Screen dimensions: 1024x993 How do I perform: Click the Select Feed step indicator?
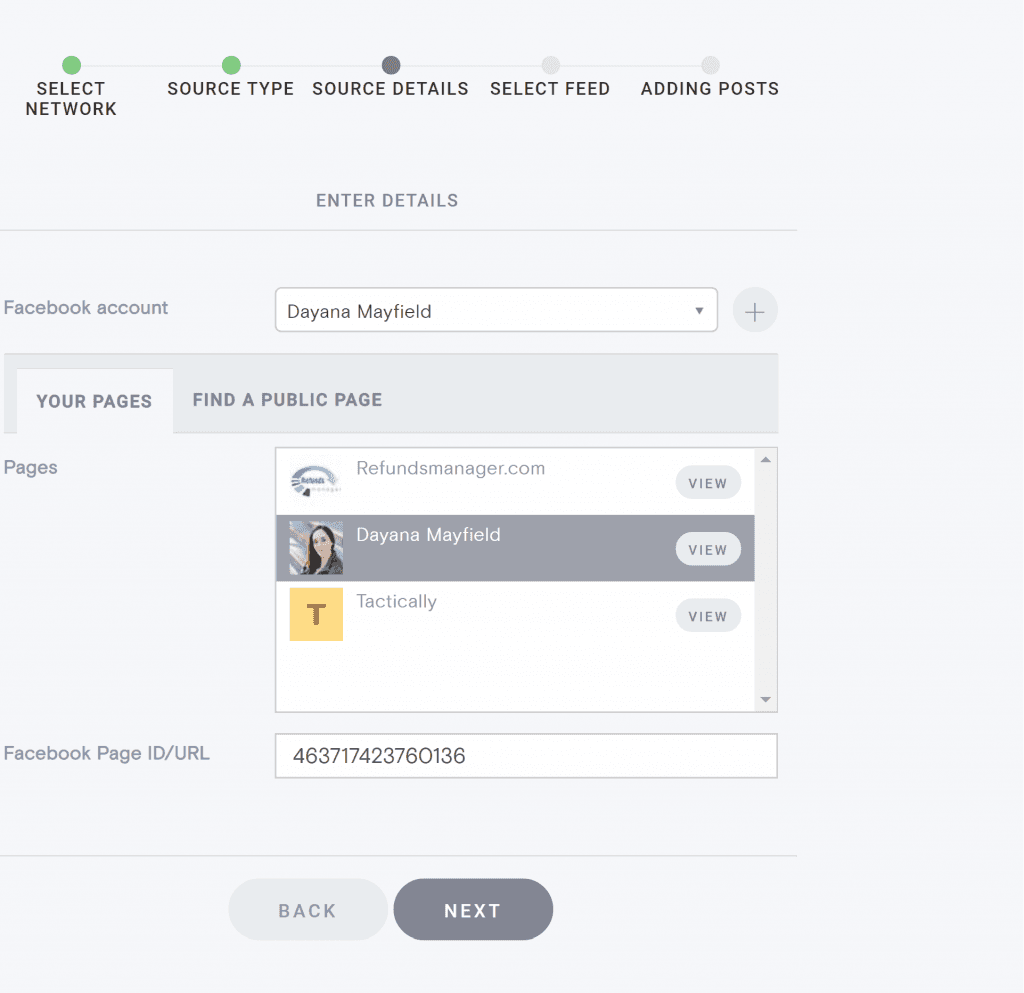550,63
